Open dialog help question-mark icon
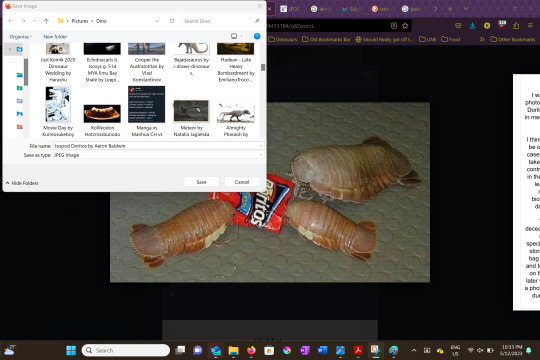 257,36
